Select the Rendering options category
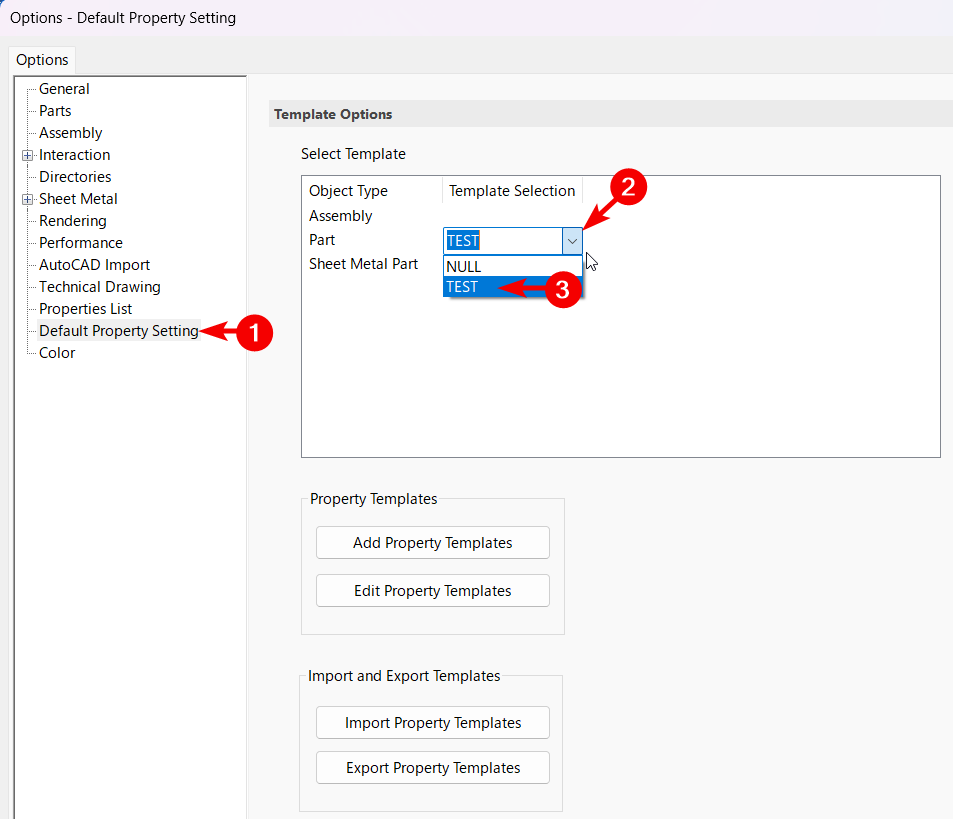This screenshot has width=953, height=819. click(x=72, y=221)
